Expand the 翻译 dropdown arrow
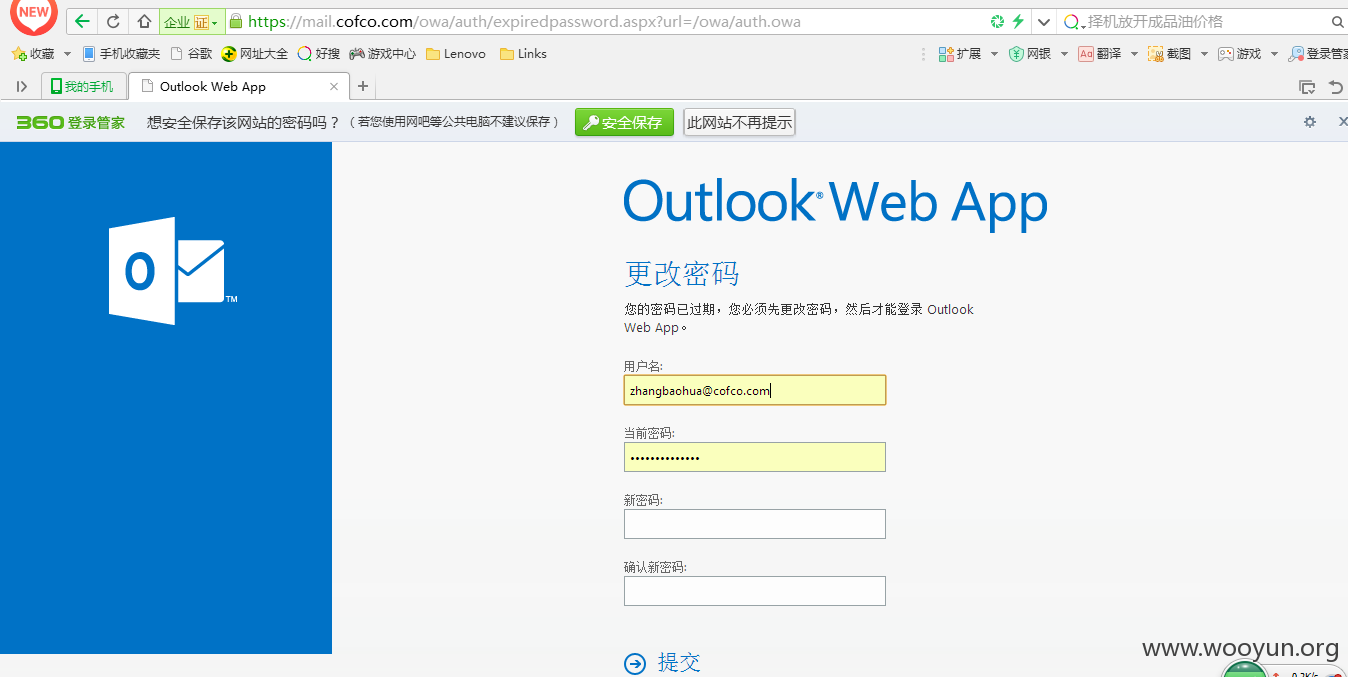Viewport: 1348px width, 677px height. pyautogui.click(x=1134, y=54)
